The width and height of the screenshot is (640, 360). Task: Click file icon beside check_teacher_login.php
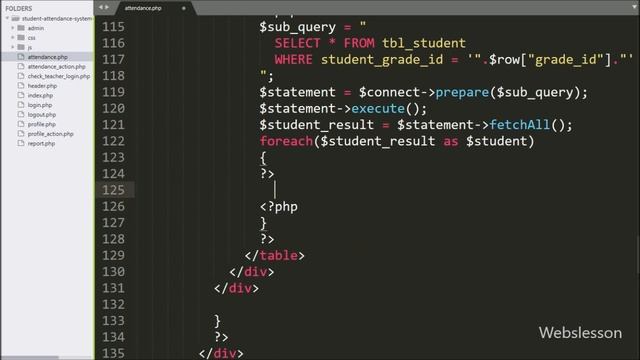[x=21, y=76]
